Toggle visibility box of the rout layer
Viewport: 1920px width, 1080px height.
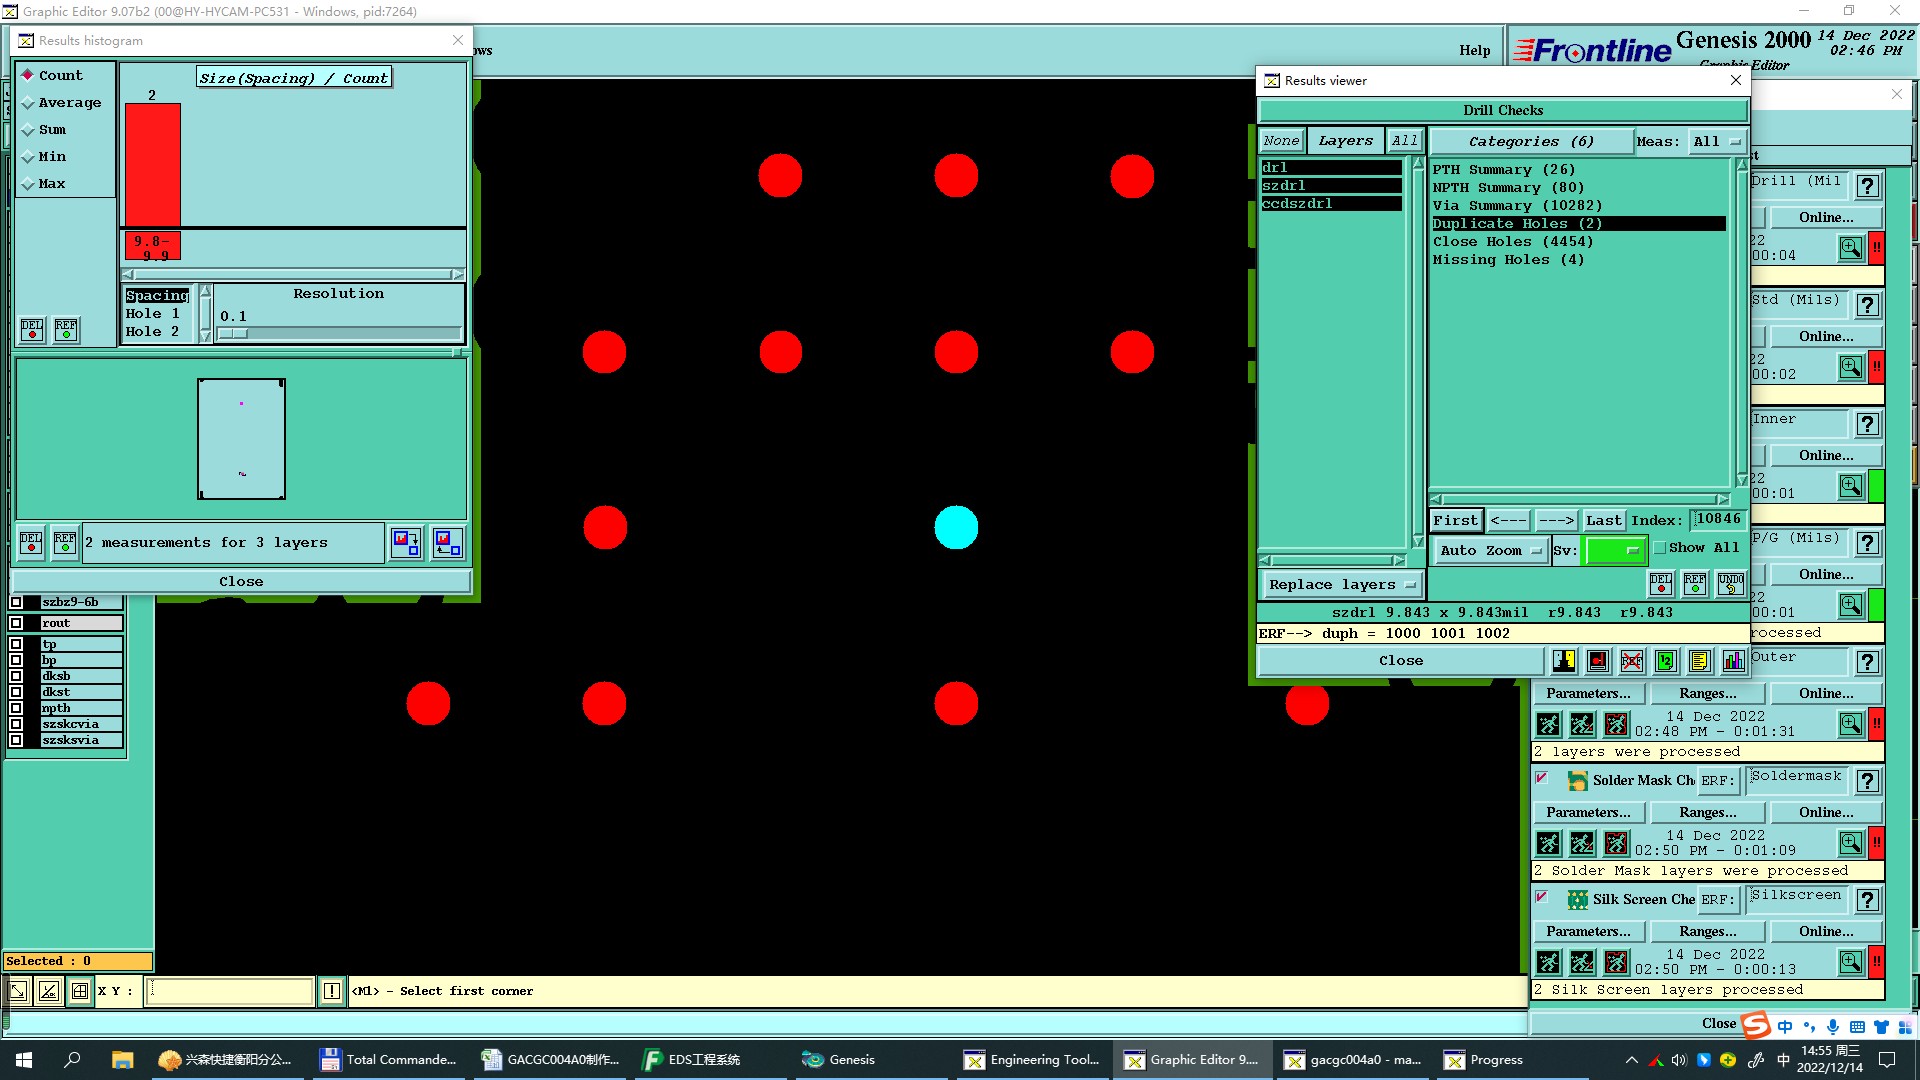click(x=16, y=623)
